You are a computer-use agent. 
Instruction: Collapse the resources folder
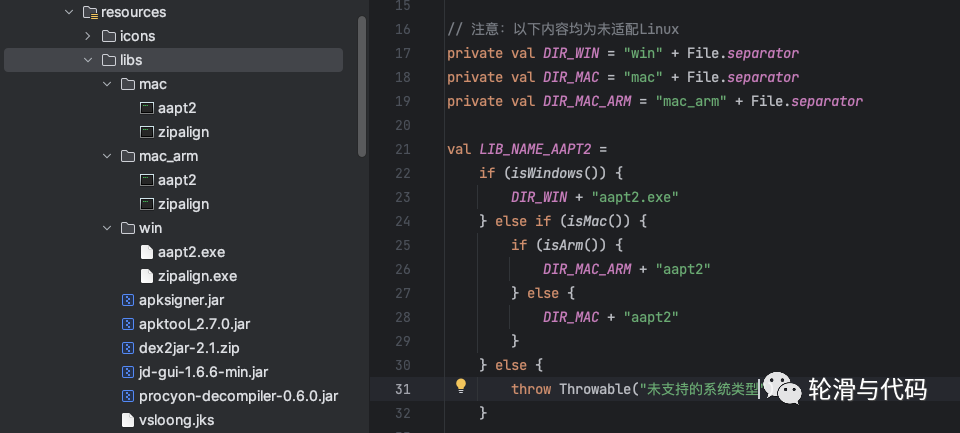coord(68,12)
